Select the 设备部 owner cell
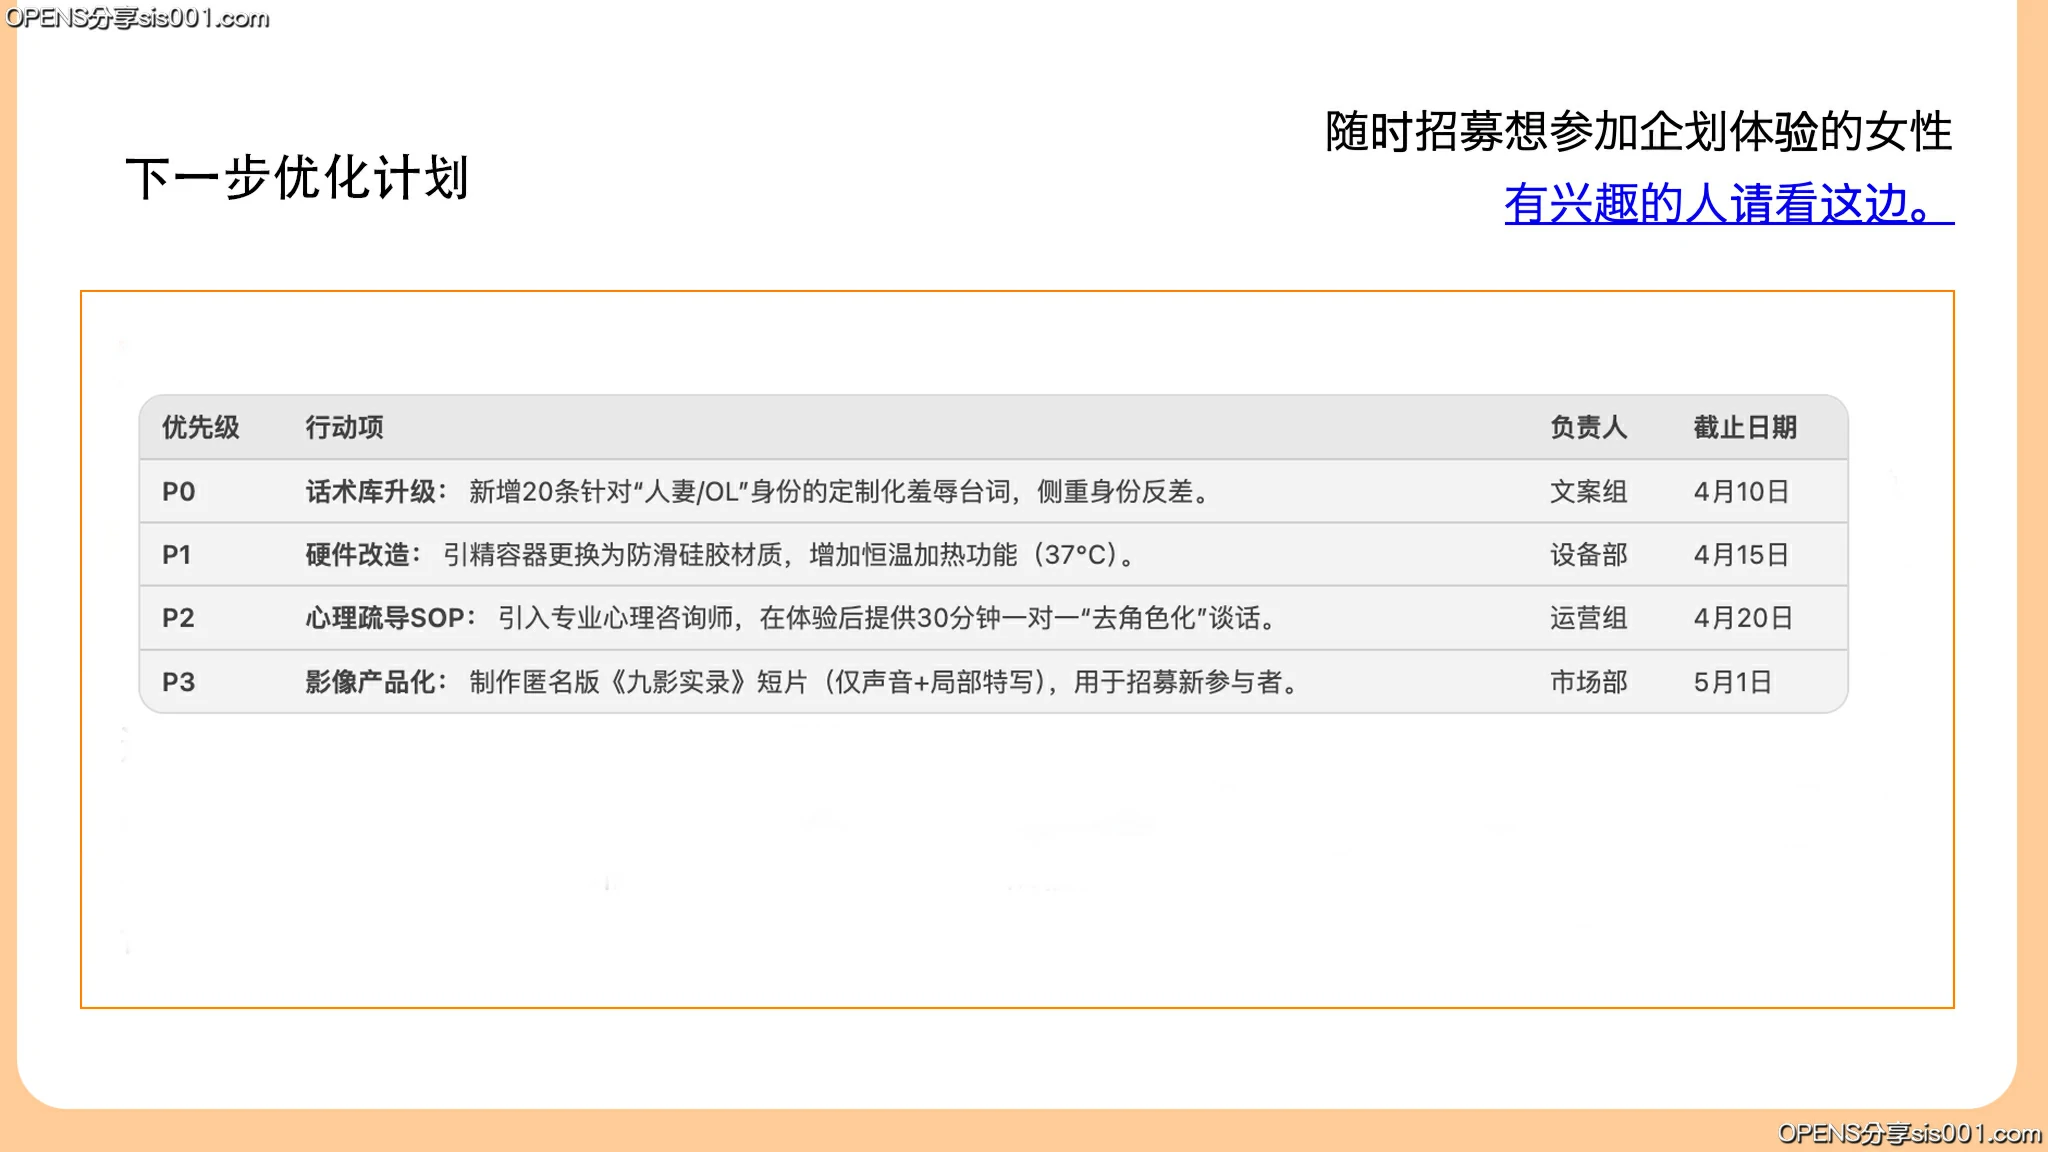 point(1589,554)
